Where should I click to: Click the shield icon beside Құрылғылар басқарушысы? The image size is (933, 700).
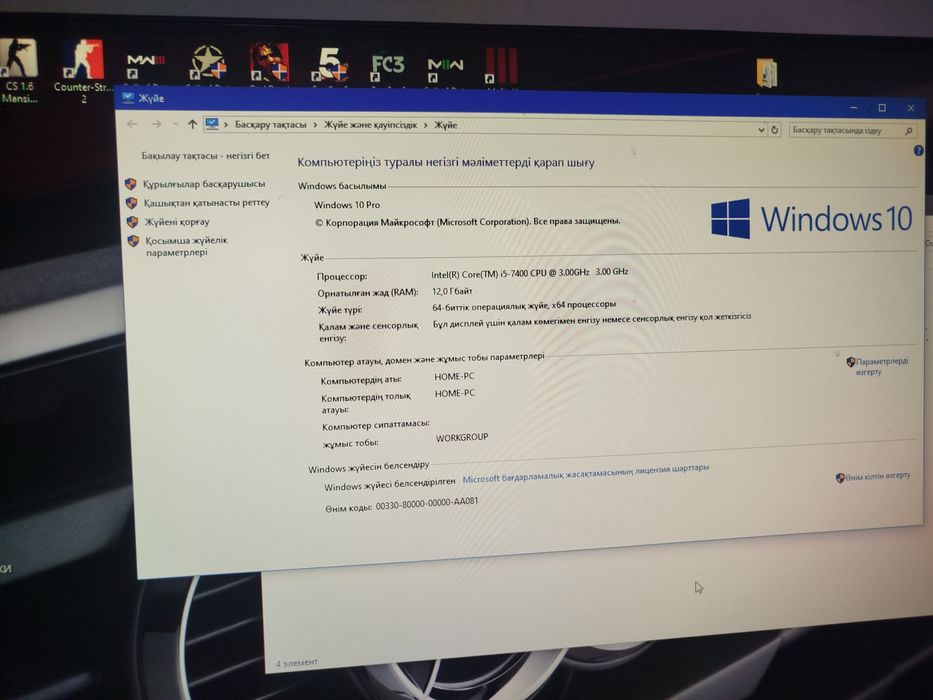[x=131, y=184]
